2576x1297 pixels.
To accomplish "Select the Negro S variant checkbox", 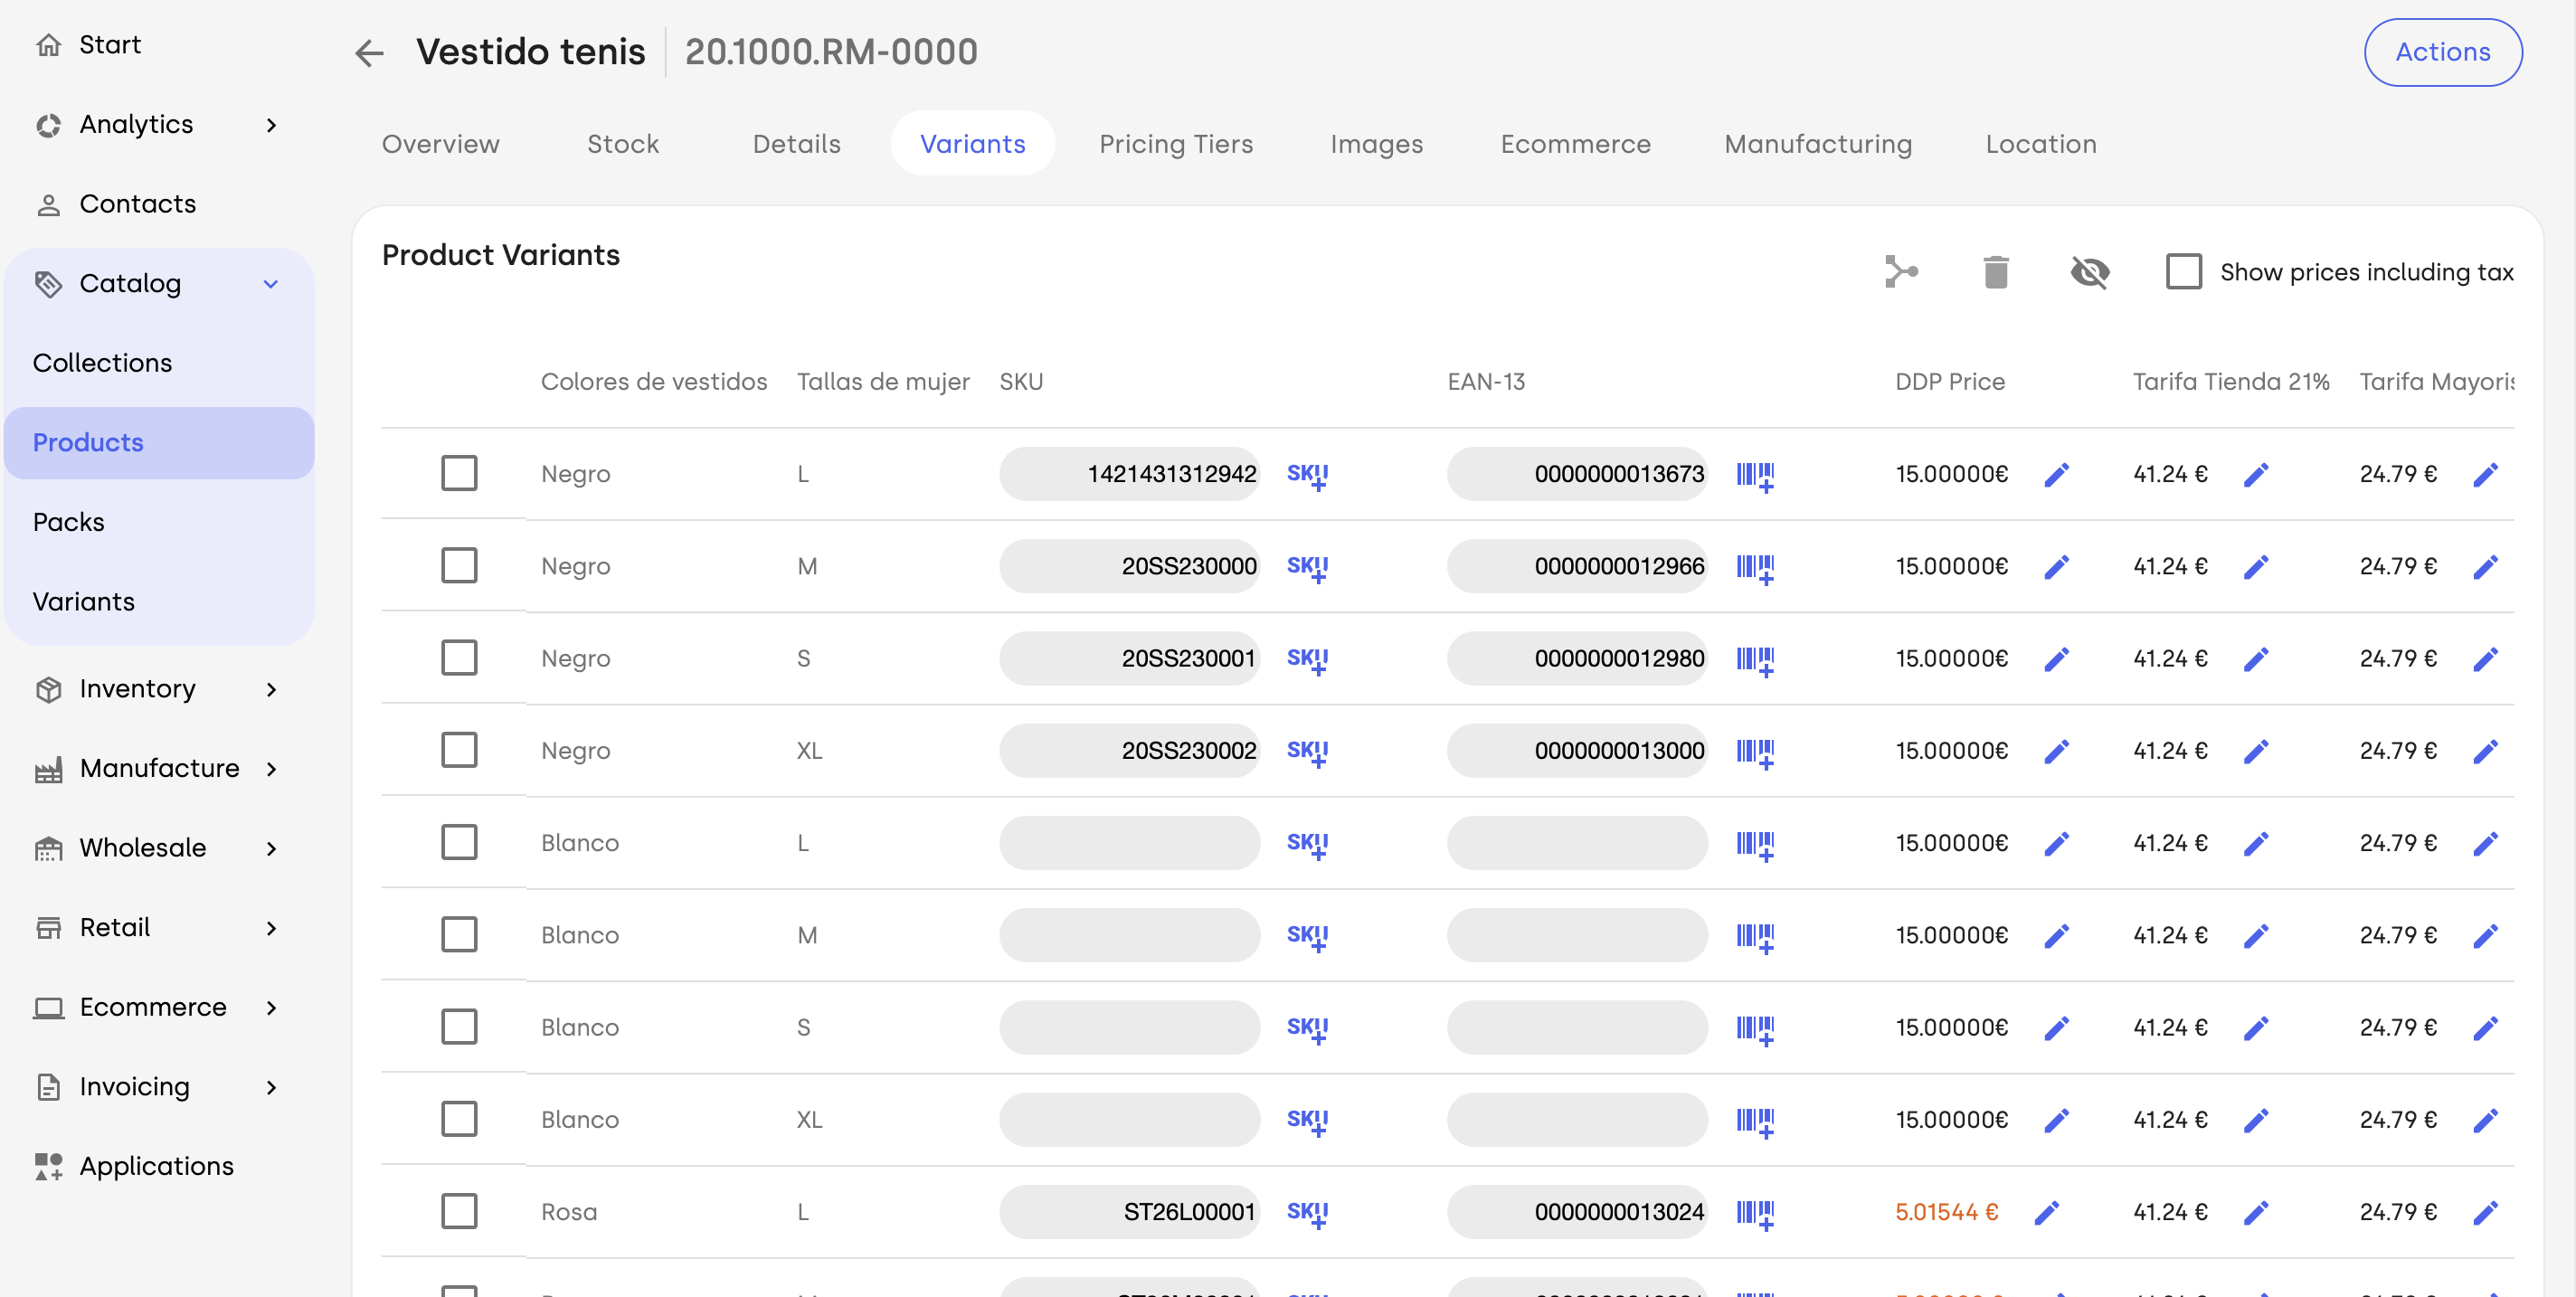I will click(x=459, y=658).
